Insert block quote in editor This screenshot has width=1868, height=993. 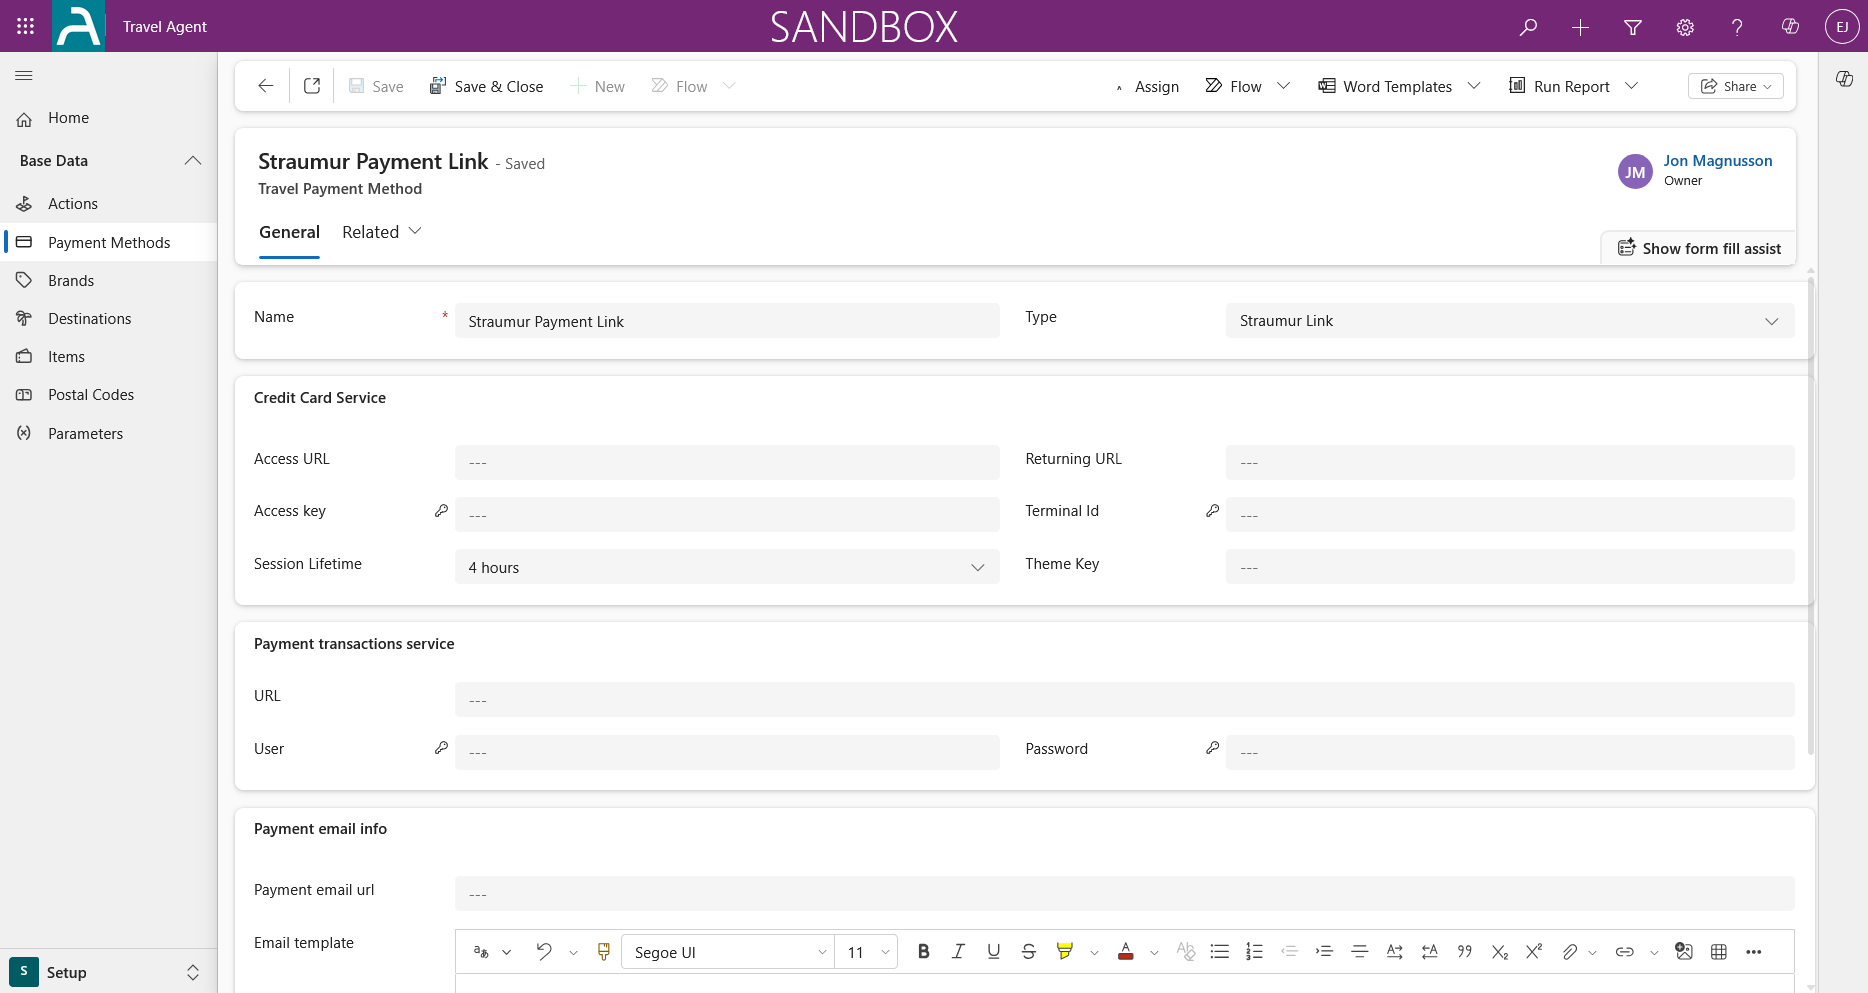(1464, 952)
